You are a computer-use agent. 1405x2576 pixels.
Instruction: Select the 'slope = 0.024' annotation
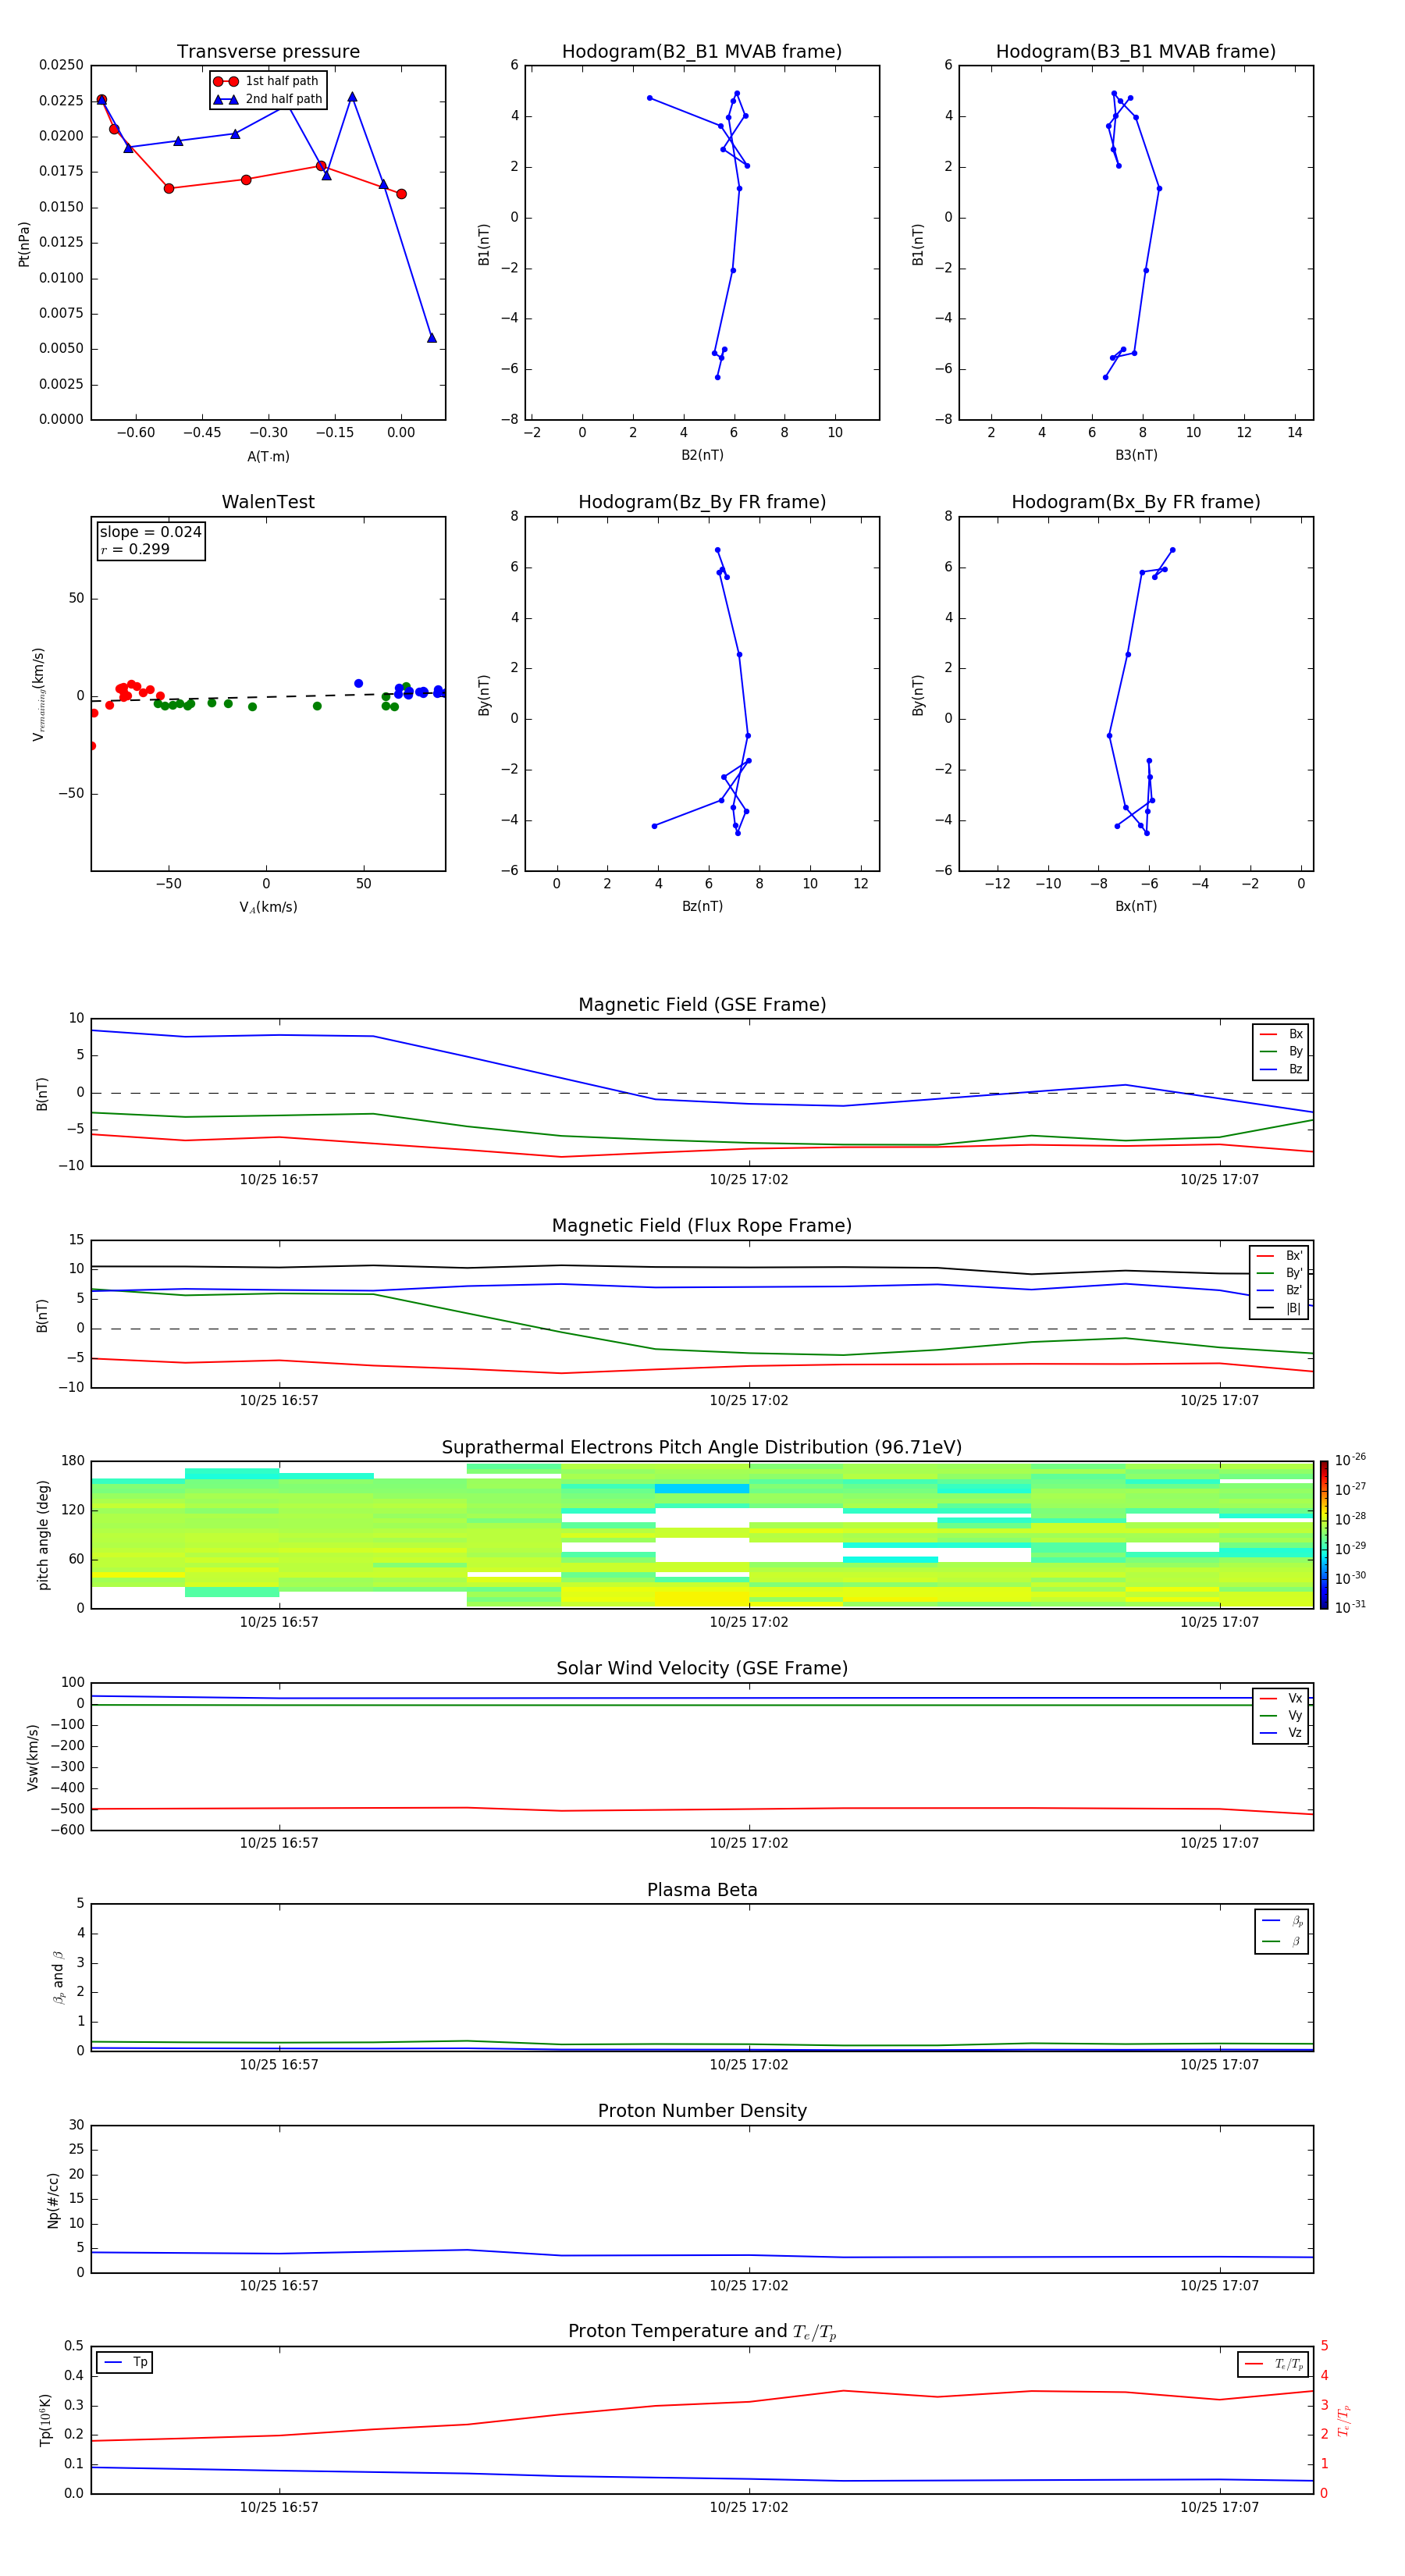click(x=151, y=532)
